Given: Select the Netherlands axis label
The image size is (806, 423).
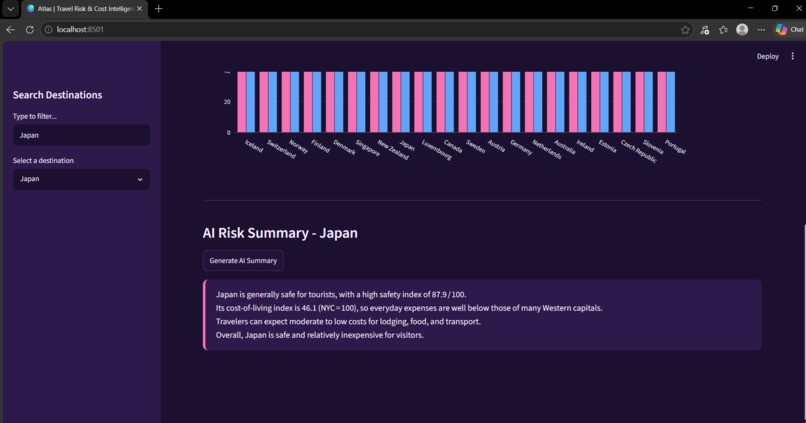Looking at the screenshot, I should tap(547, 149).
